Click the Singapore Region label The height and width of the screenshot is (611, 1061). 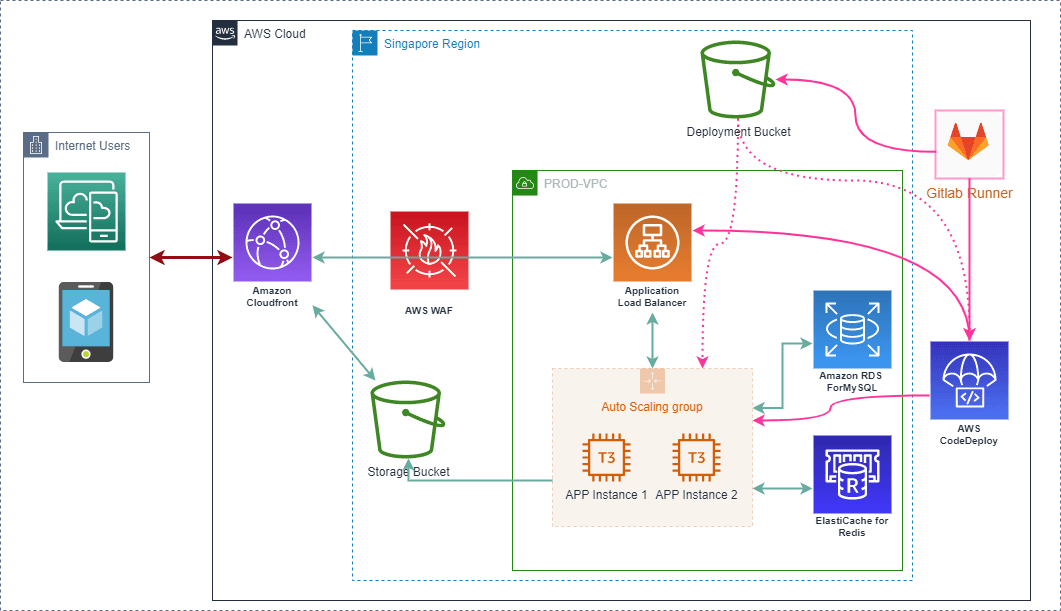(x=432, y=44)
